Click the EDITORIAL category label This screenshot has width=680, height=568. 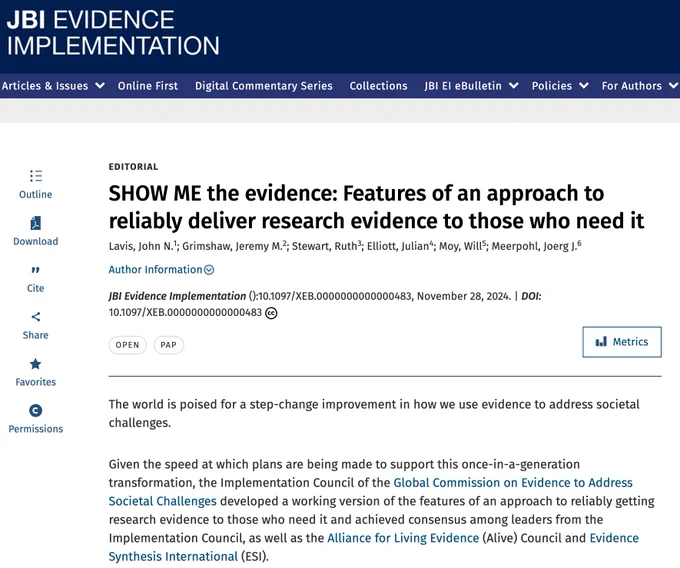[x=133, y=167]
